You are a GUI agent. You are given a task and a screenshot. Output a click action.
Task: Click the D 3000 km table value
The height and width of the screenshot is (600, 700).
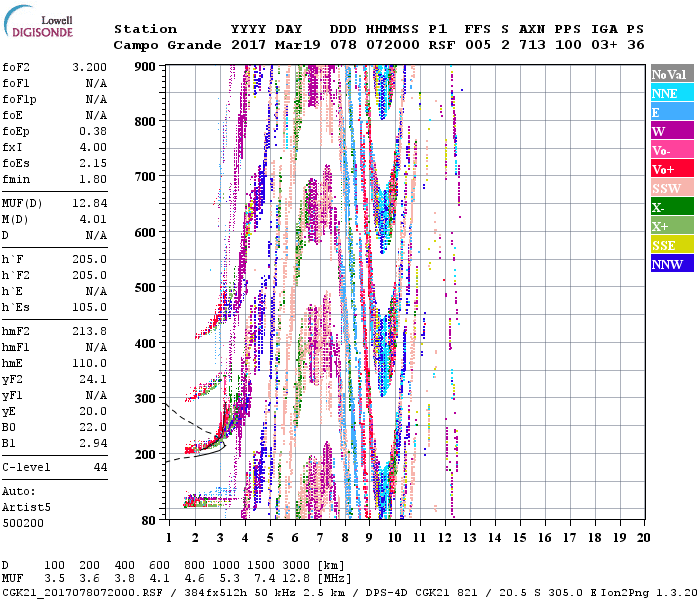(x=296, y=565)
